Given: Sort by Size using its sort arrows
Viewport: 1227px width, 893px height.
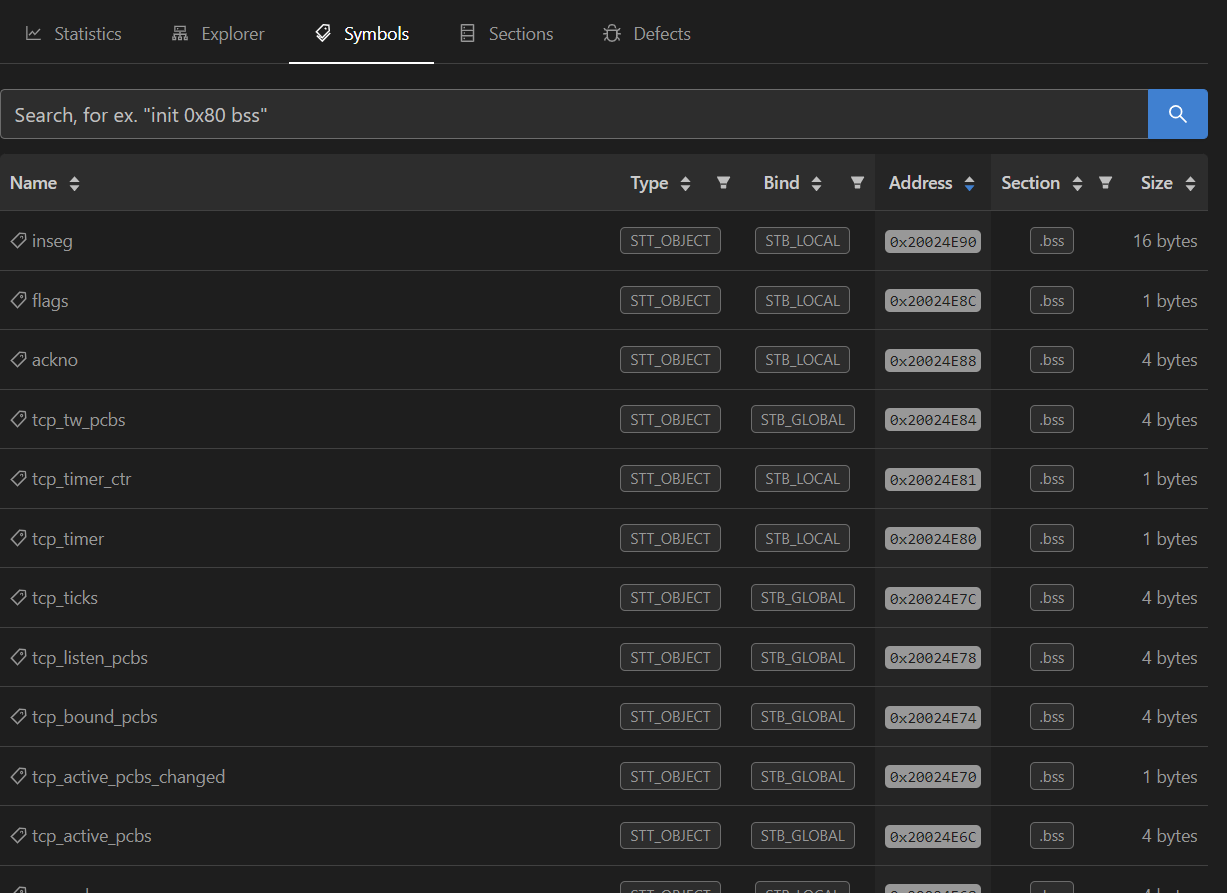Looking at the screenshot, I should click(1190, 184).
